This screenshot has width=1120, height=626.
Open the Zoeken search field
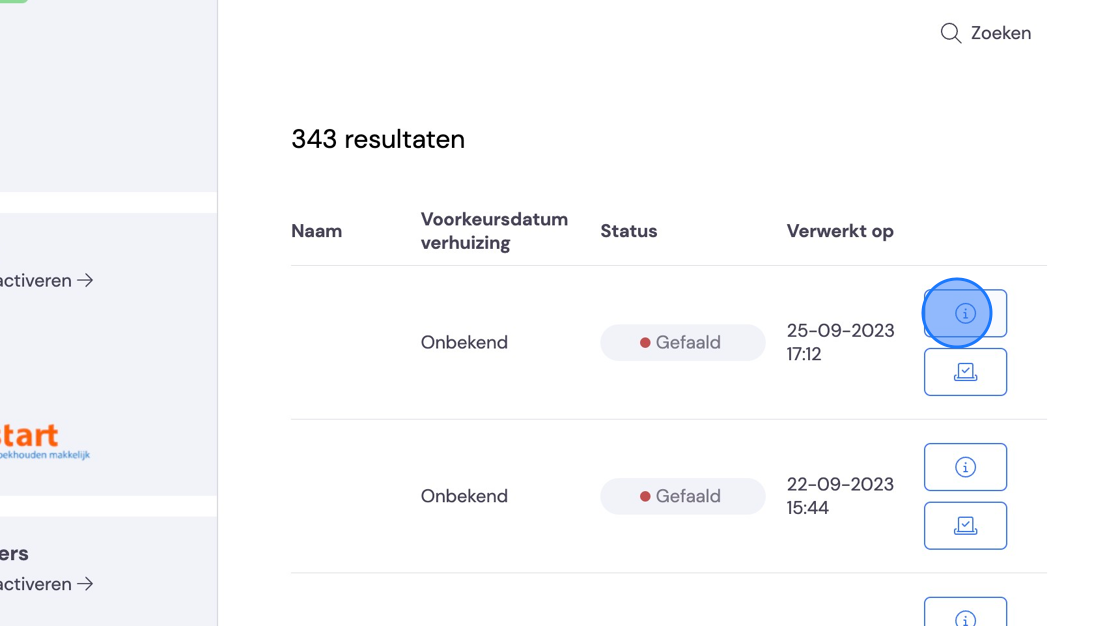tap(986, 33)
